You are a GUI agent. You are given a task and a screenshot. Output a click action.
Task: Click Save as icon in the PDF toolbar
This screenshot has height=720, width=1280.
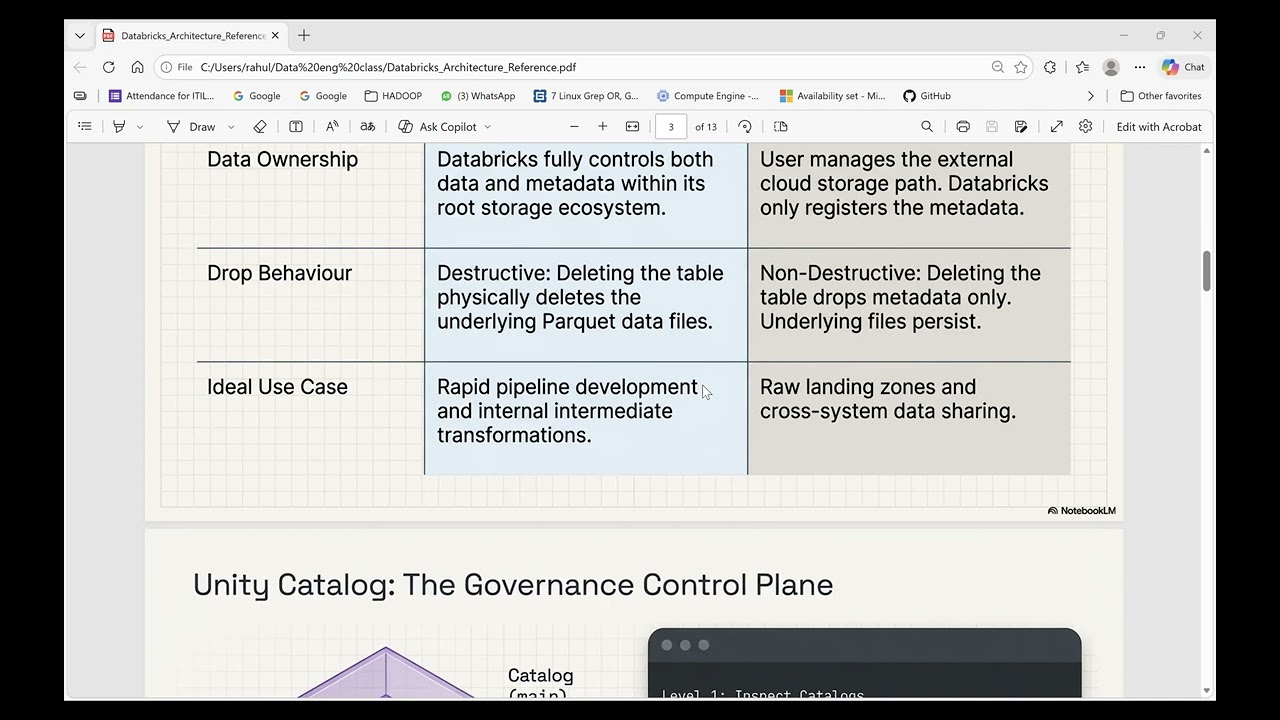coord(1021,127)
